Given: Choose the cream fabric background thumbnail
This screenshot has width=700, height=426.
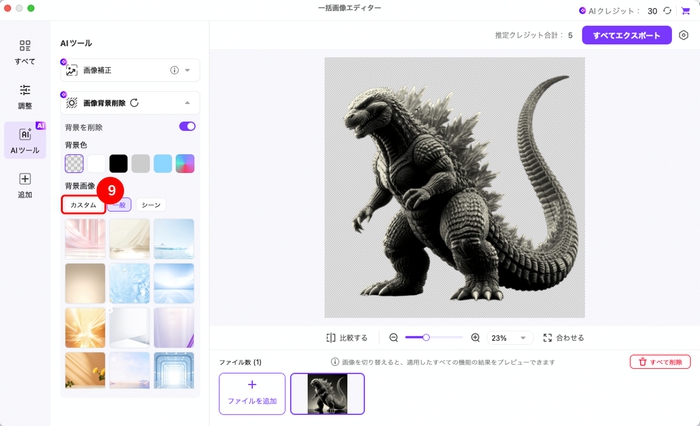Looking at the screenshot, I should (129, 239).
